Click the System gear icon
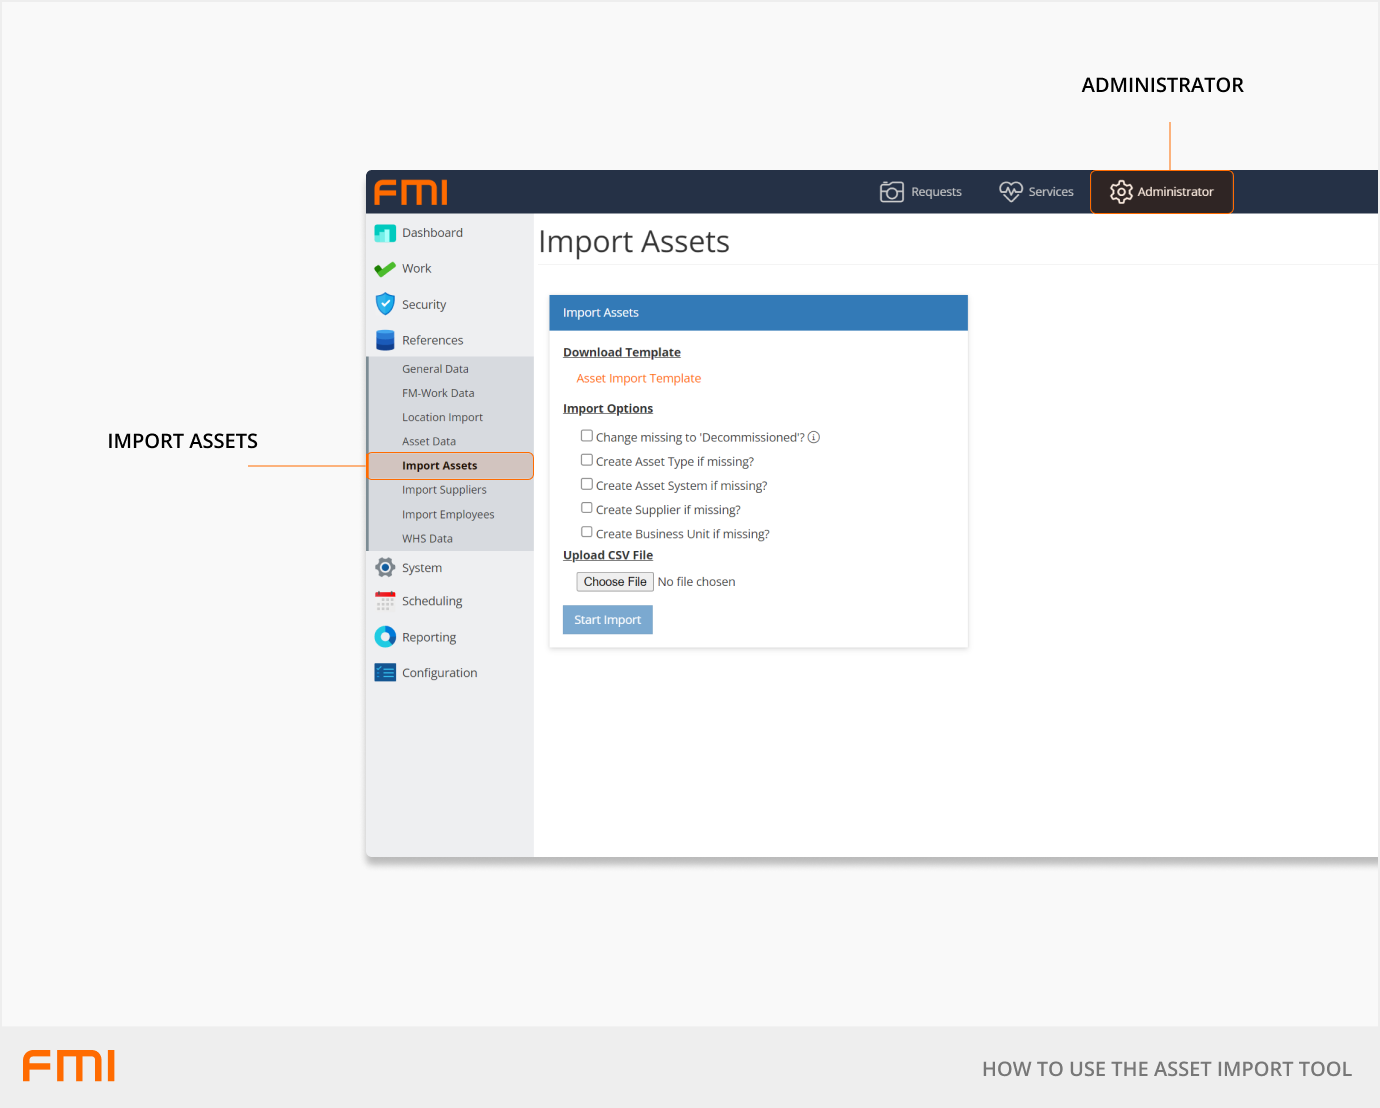The width and height of the screenshot is (1380, 1108). tap(385, 568)
